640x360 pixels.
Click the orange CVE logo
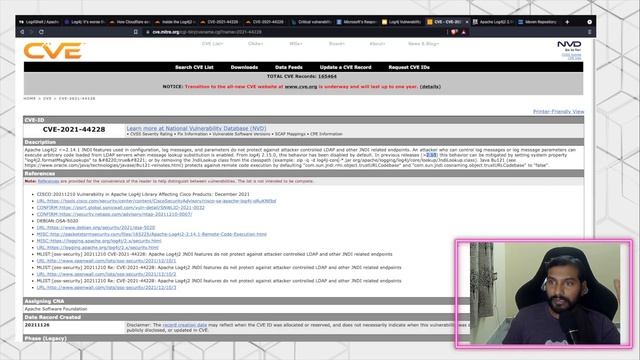pos(53,51)
